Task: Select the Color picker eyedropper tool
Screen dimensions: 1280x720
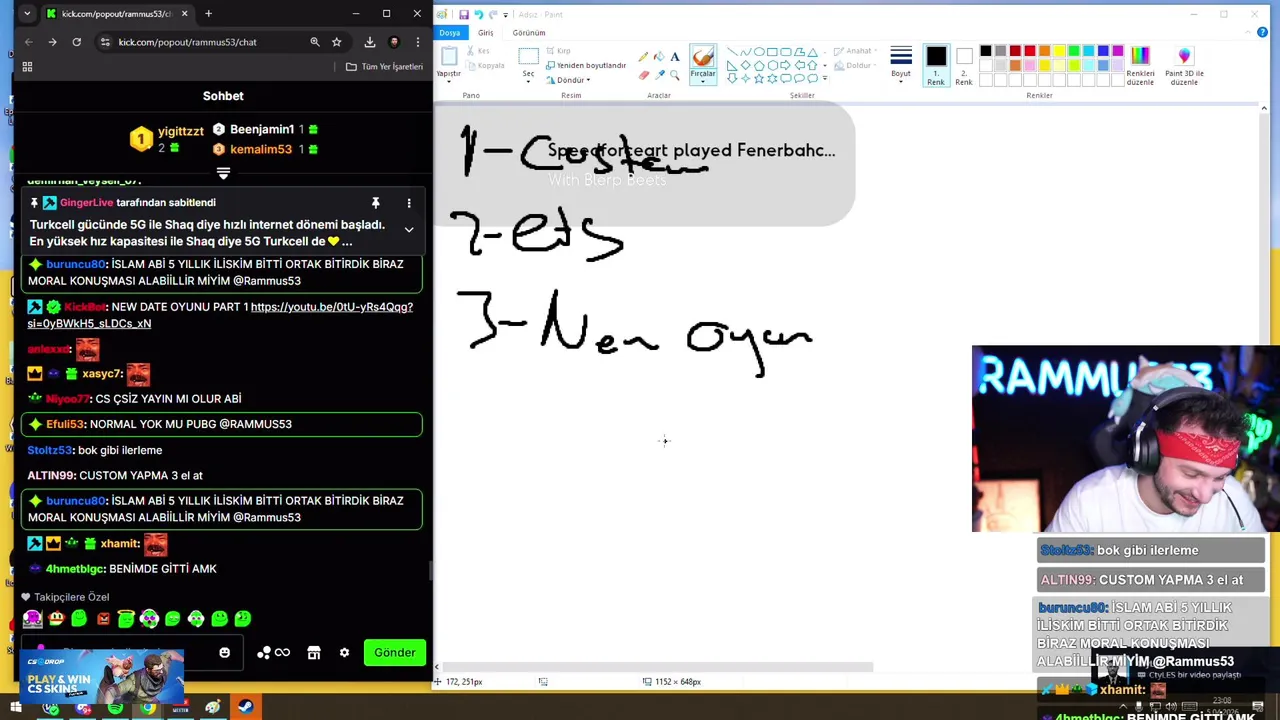Action: point(659,74)
